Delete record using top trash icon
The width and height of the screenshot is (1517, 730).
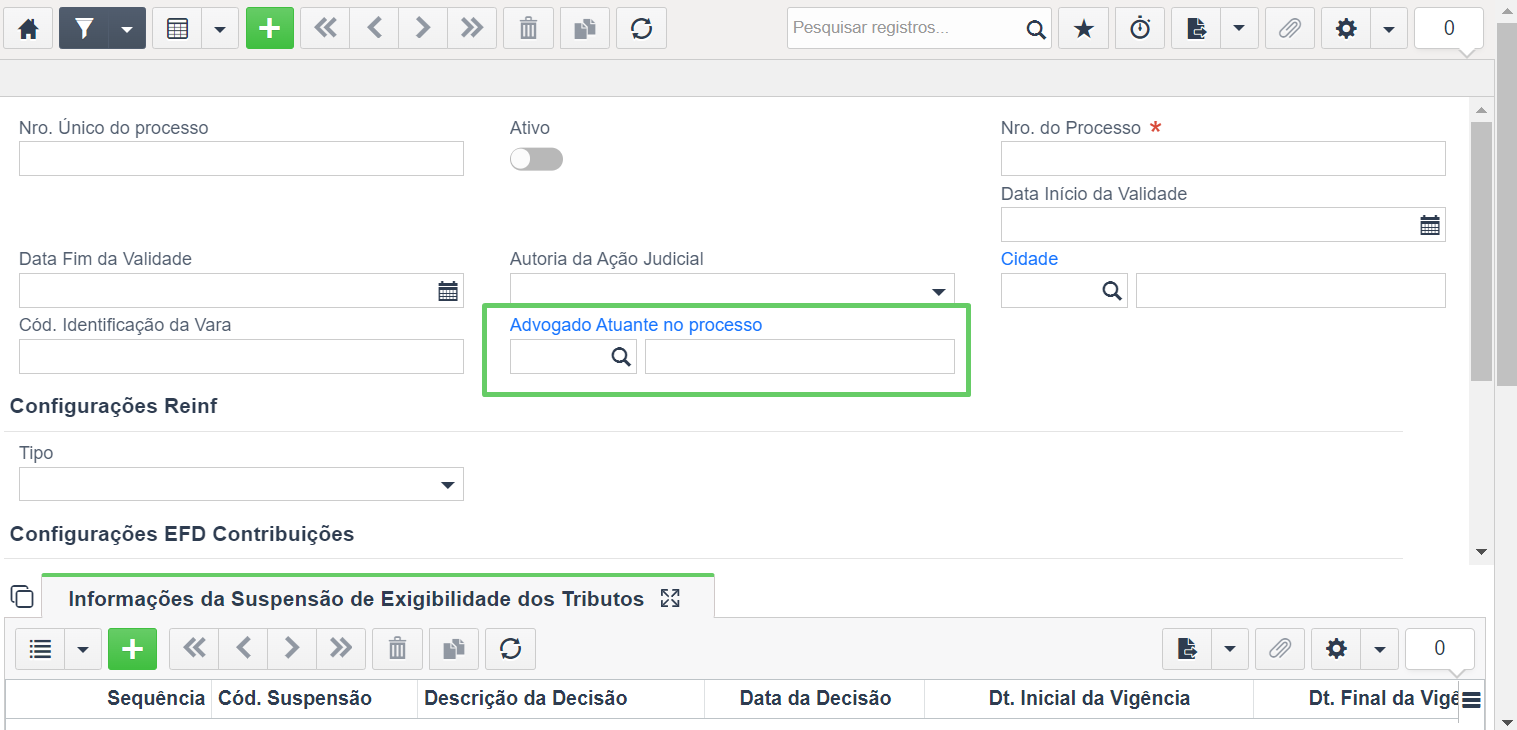click(528, 28)
